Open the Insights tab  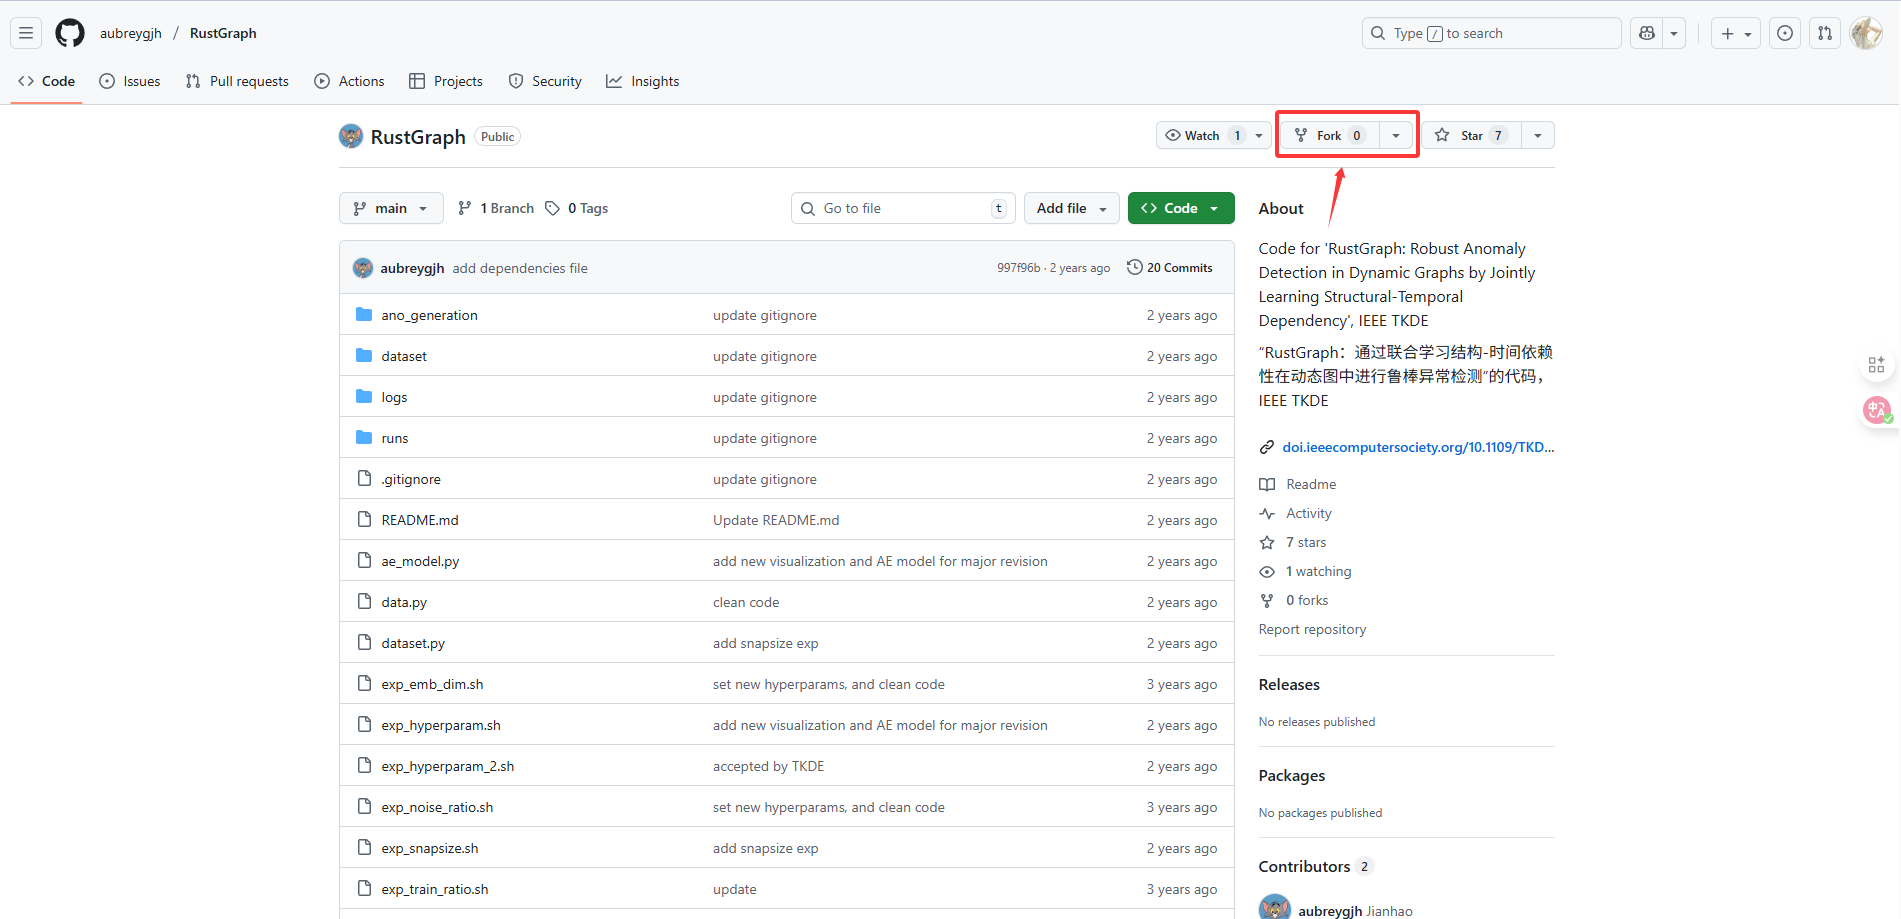(x=643, y=81)
